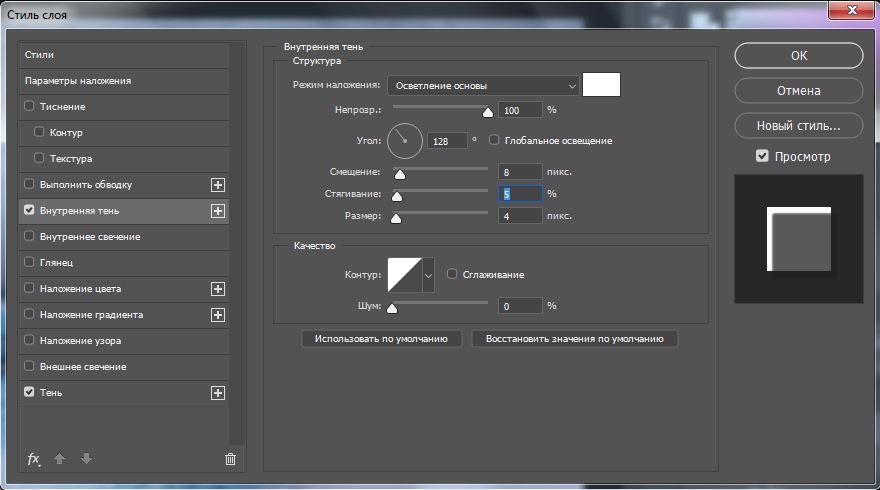The width and height of the screenshot is (880, 490).
Task: Enable Глобальное освещение checkbox
Action: pyautogui.click(x=494, y=140)
